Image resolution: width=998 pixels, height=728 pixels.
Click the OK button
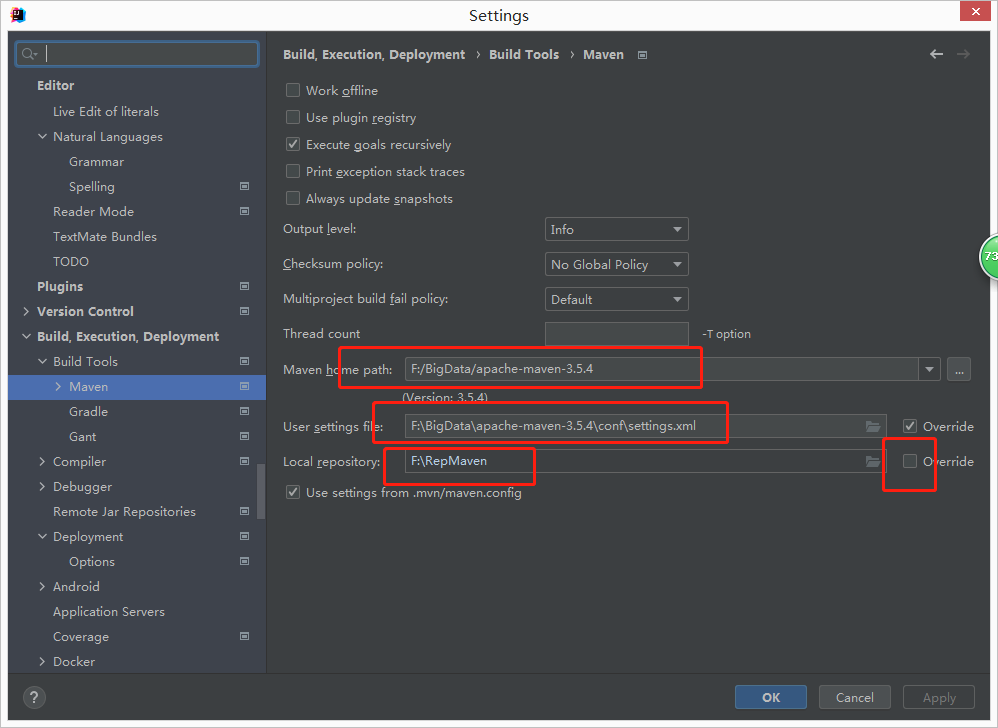tap(770, 697)
